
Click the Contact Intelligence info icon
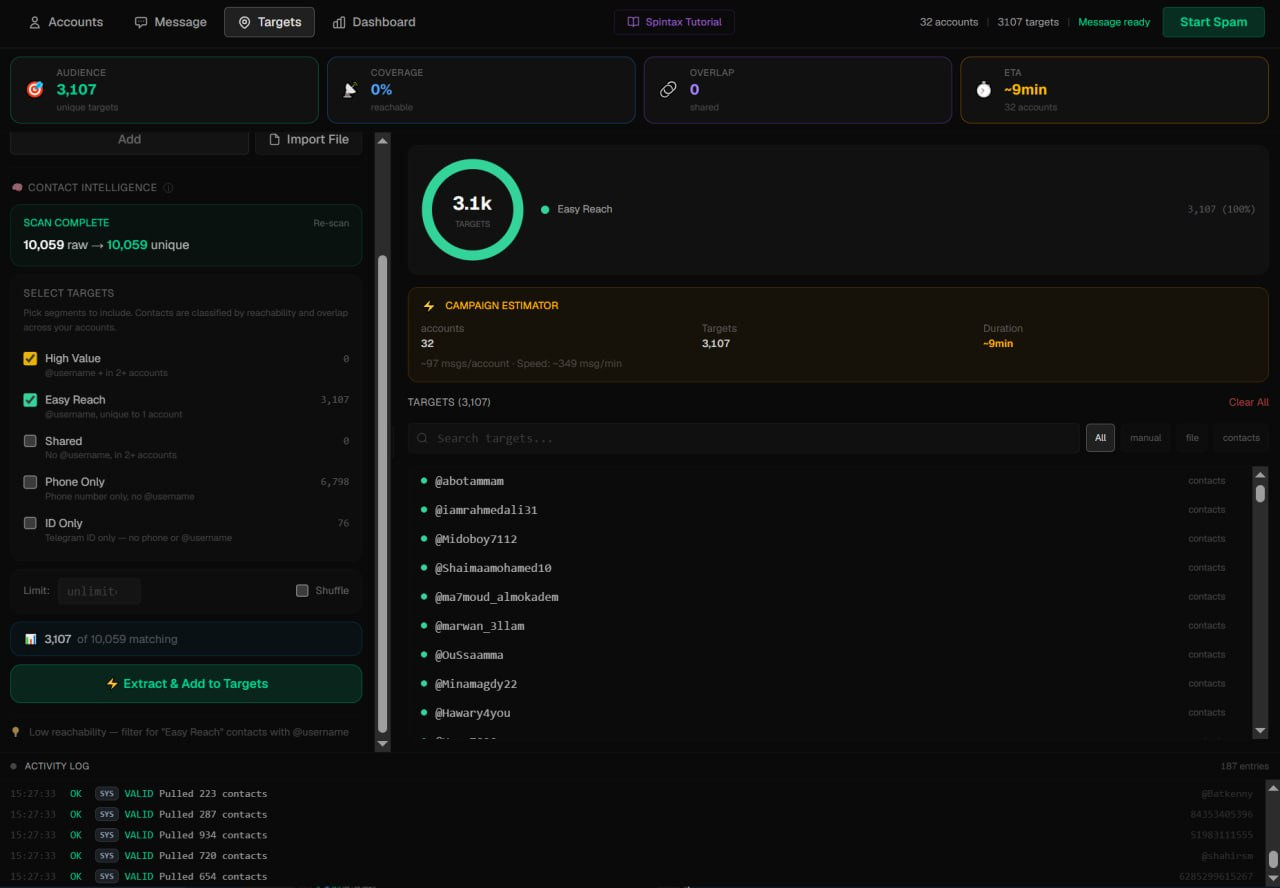168,188
